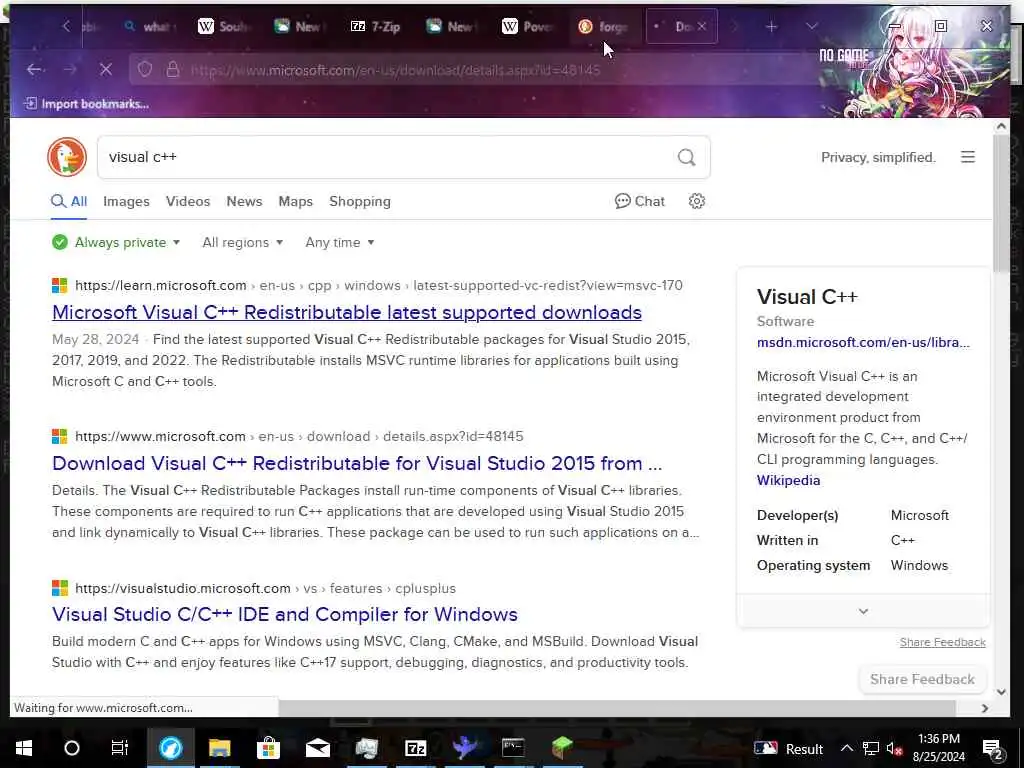This screenshot has width=1024, height=768.
Task: Show hidden tray icons chevron
Action: (x=846, y=748)
